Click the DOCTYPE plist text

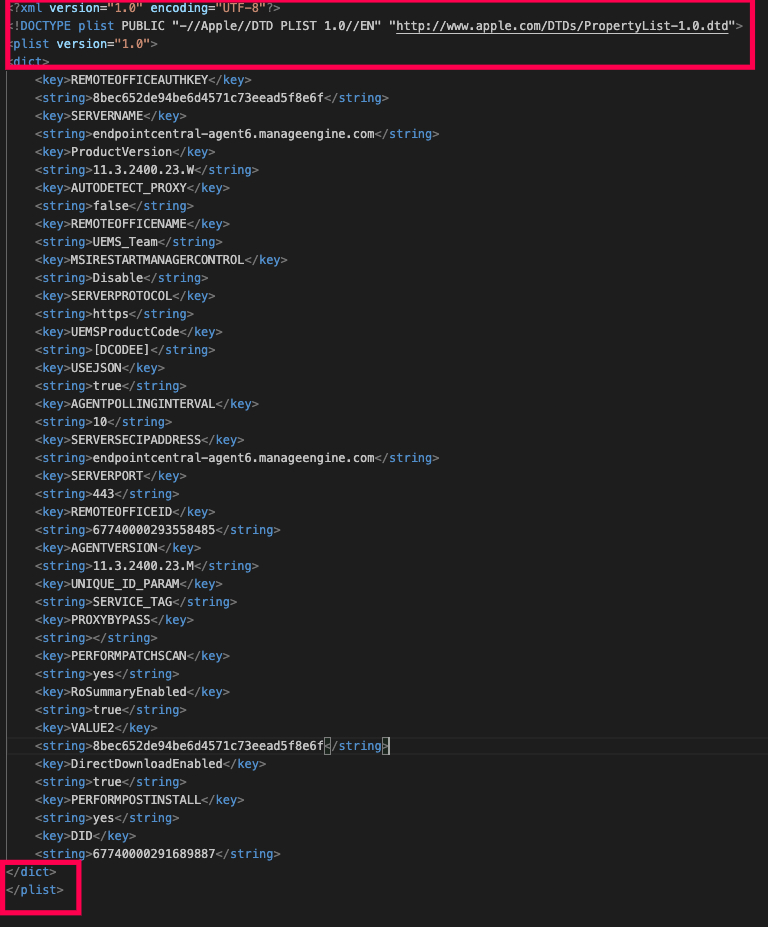coord(67,26)
